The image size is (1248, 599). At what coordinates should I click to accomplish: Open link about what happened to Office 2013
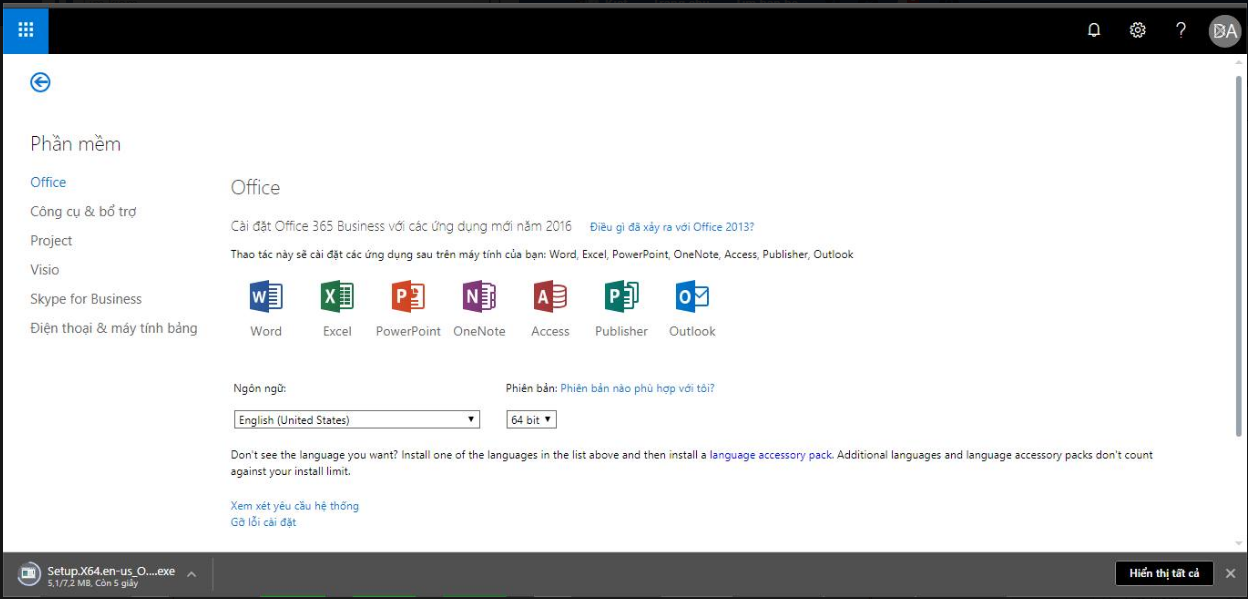(x=672, y=227)
